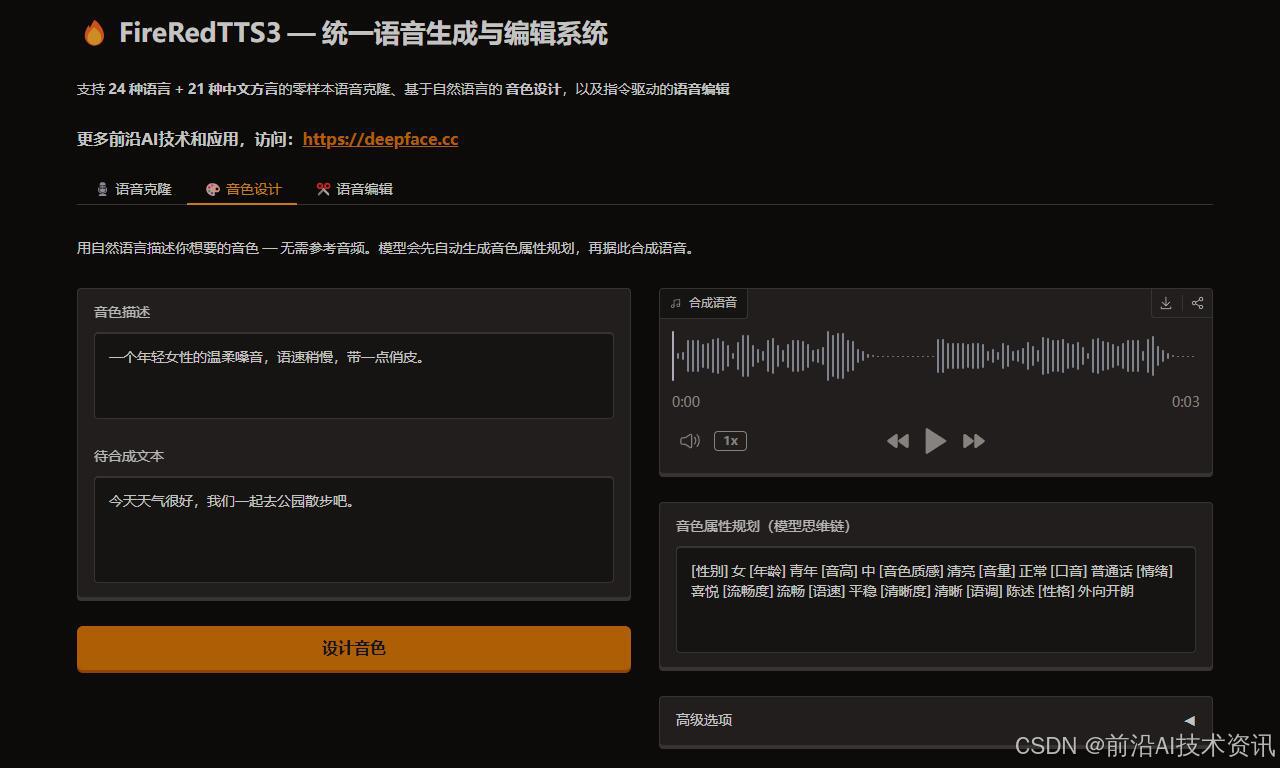Click the microphone icon on 语音克隆
Viewport: 1280px width, 768px height.
click(102, 189)
